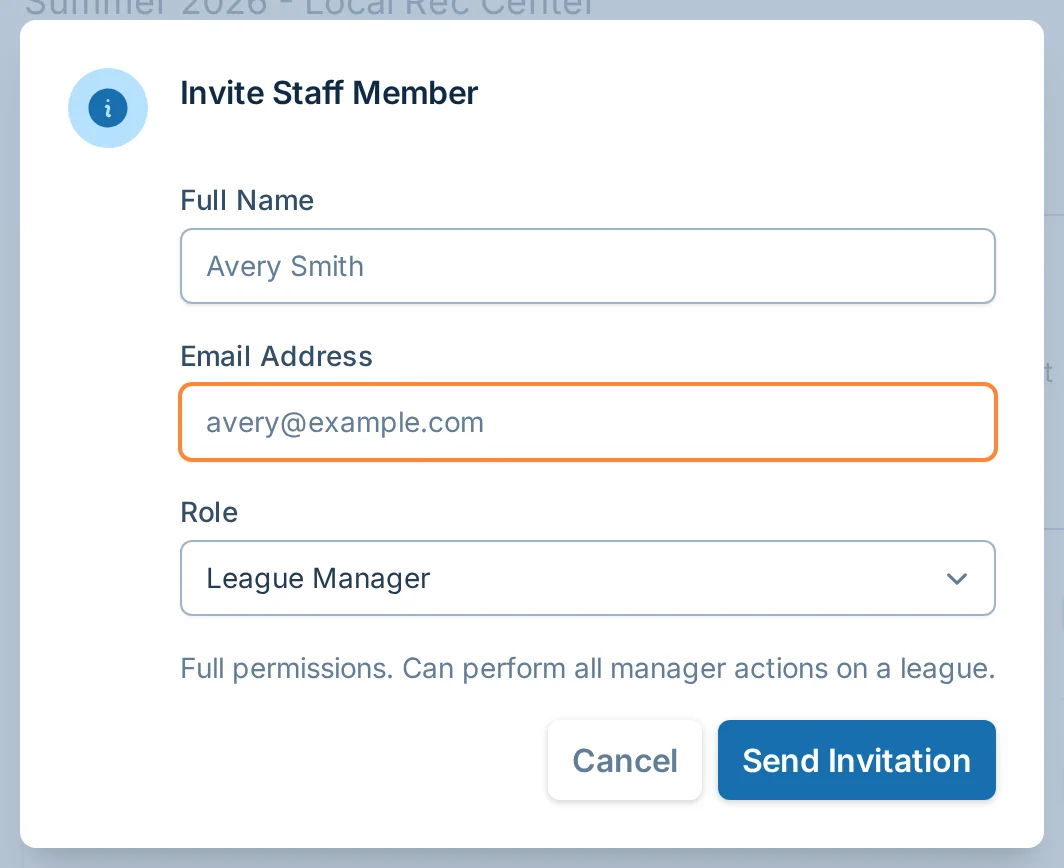This screenshot has width=1064, height=868.
Task: Click the Full Name label
Action: point(247,201)
